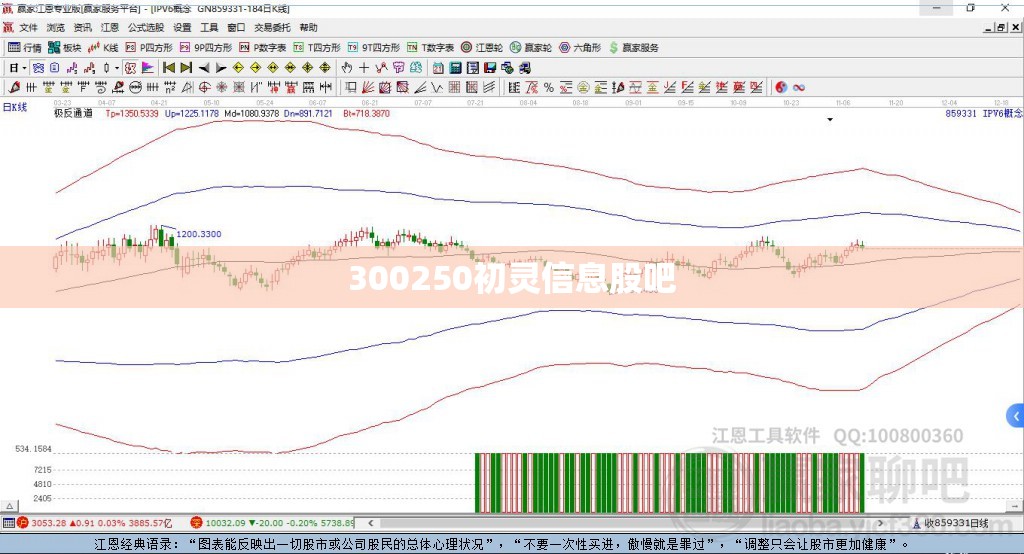Open 赢家服务 services

point(634,48)
